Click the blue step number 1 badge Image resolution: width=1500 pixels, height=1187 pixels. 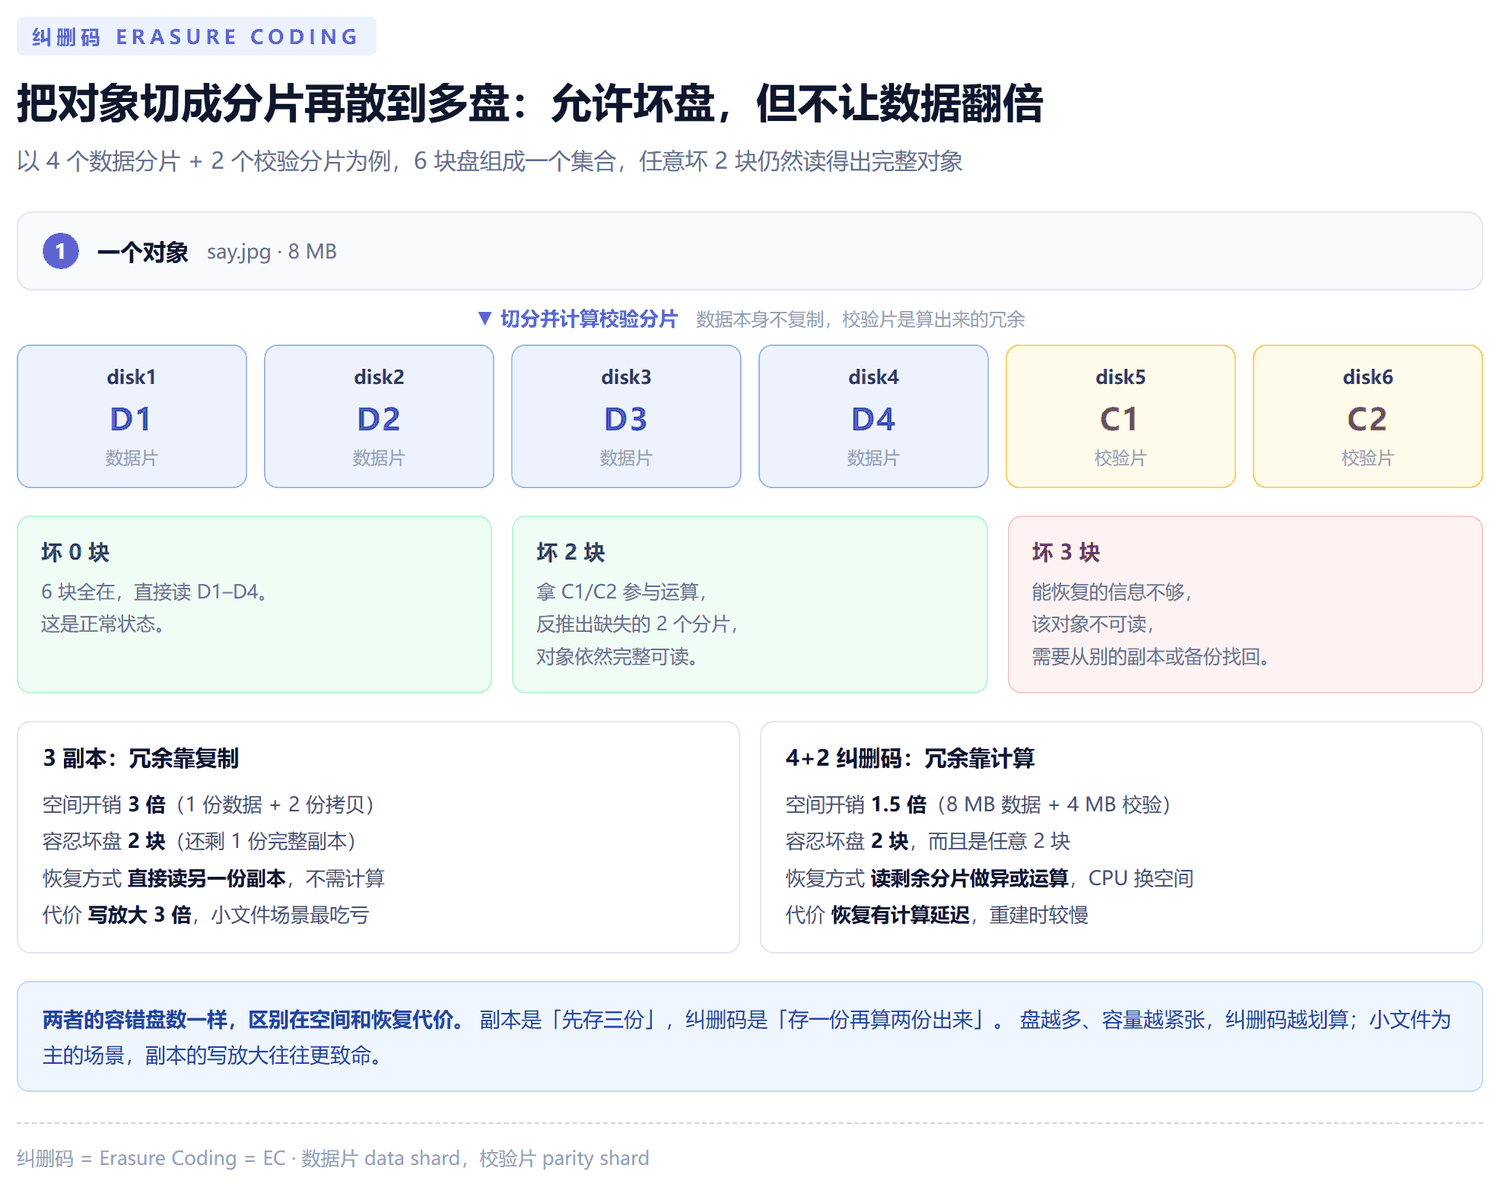pos(60,251)
